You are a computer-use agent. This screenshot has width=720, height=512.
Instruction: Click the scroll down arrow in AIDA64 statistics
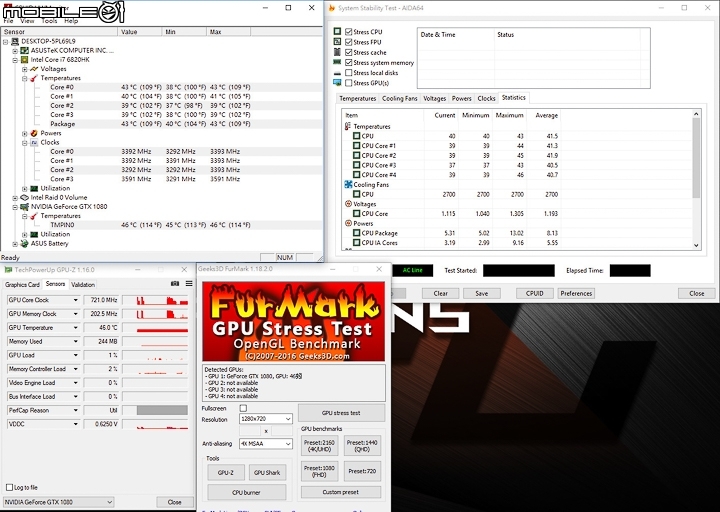point(696,245)
